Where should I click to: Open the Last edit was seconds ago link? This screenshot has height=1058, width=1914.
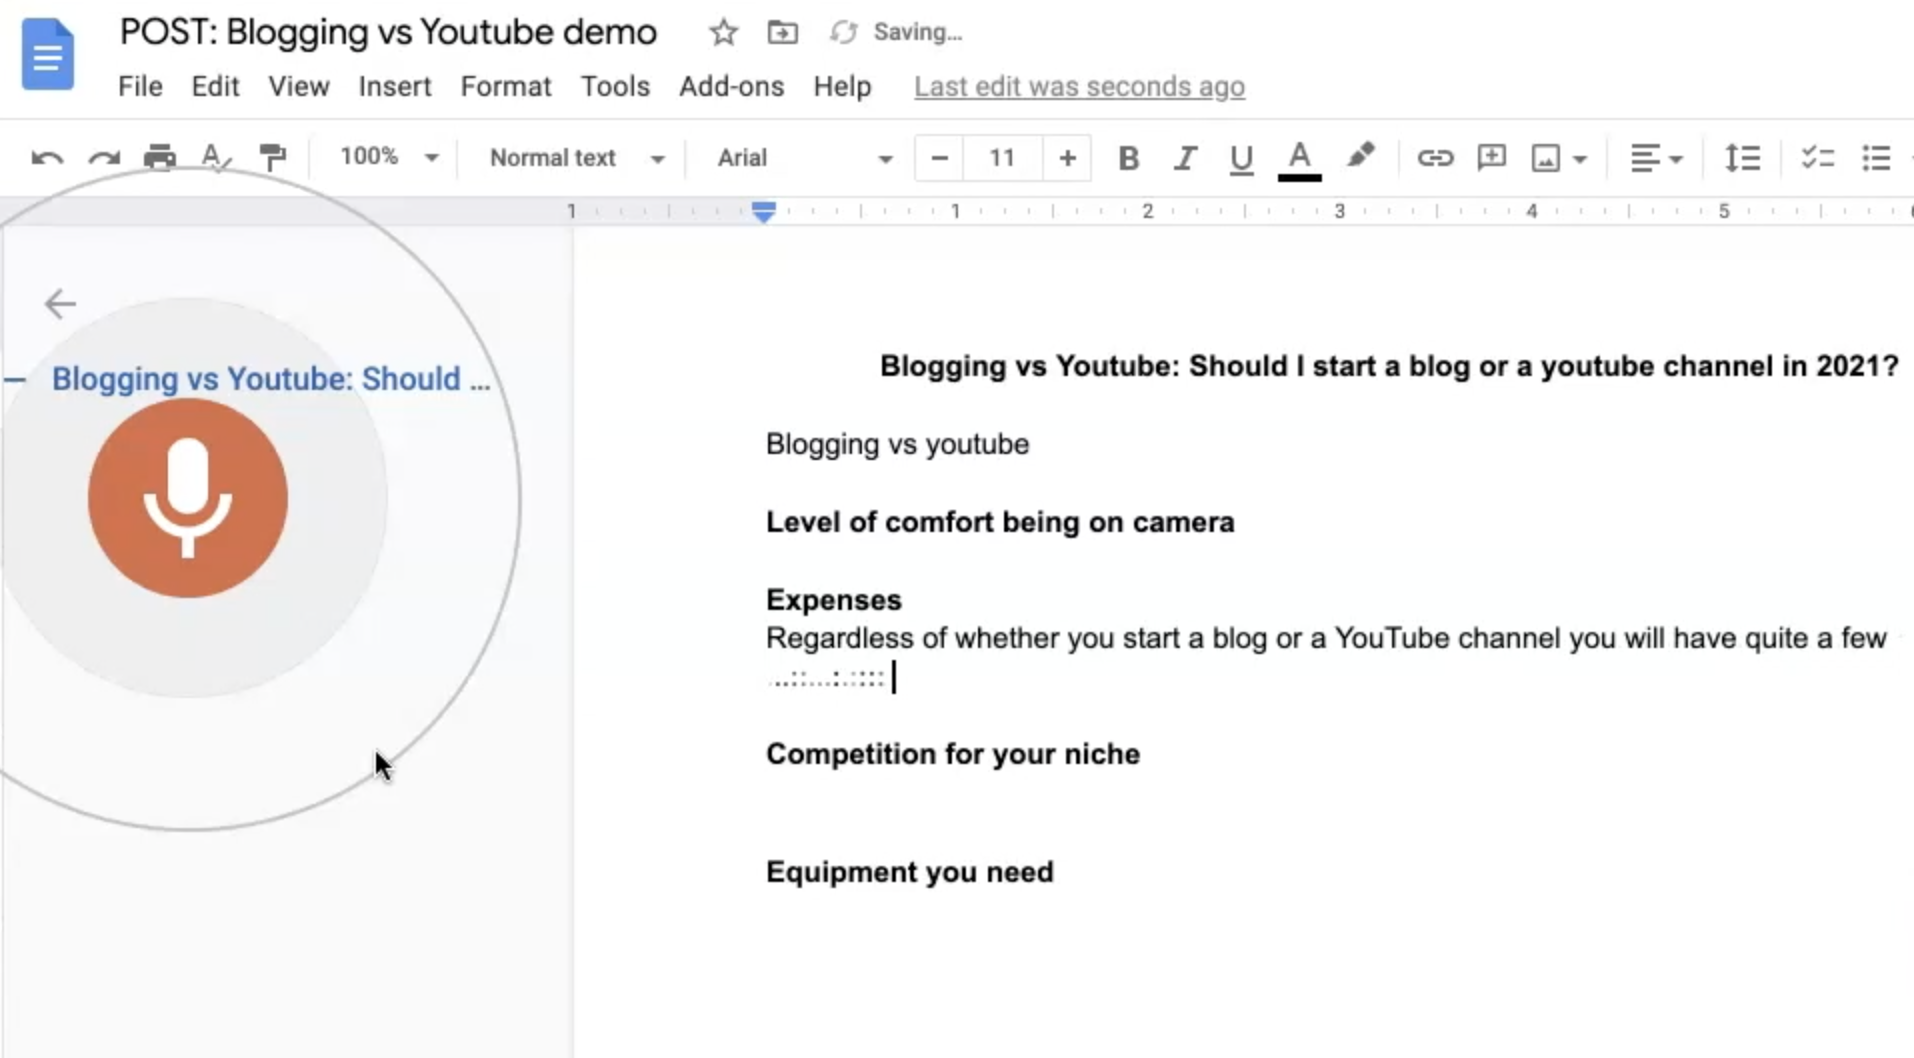tap(1079, 87)
